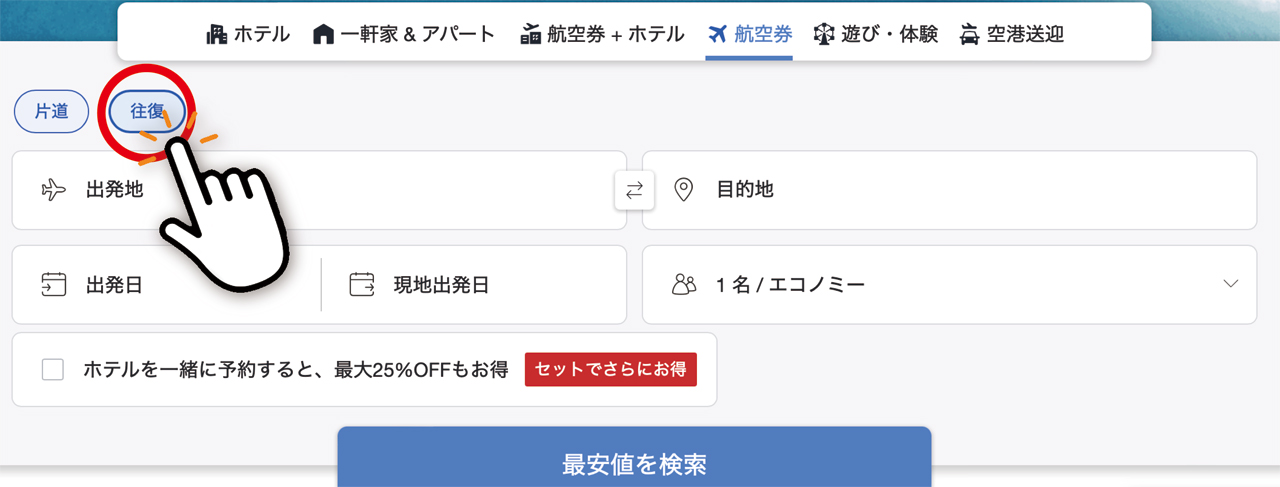The height and width of the screenshot is (487, 1280).
Task: Swap departure and destination with the arrows icon
Action: (634, 190)
